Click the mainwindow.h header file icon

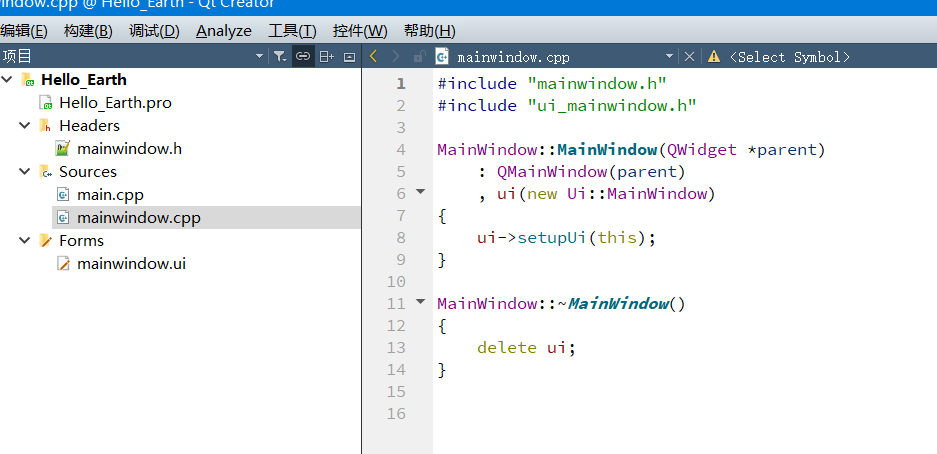point(63,149)
